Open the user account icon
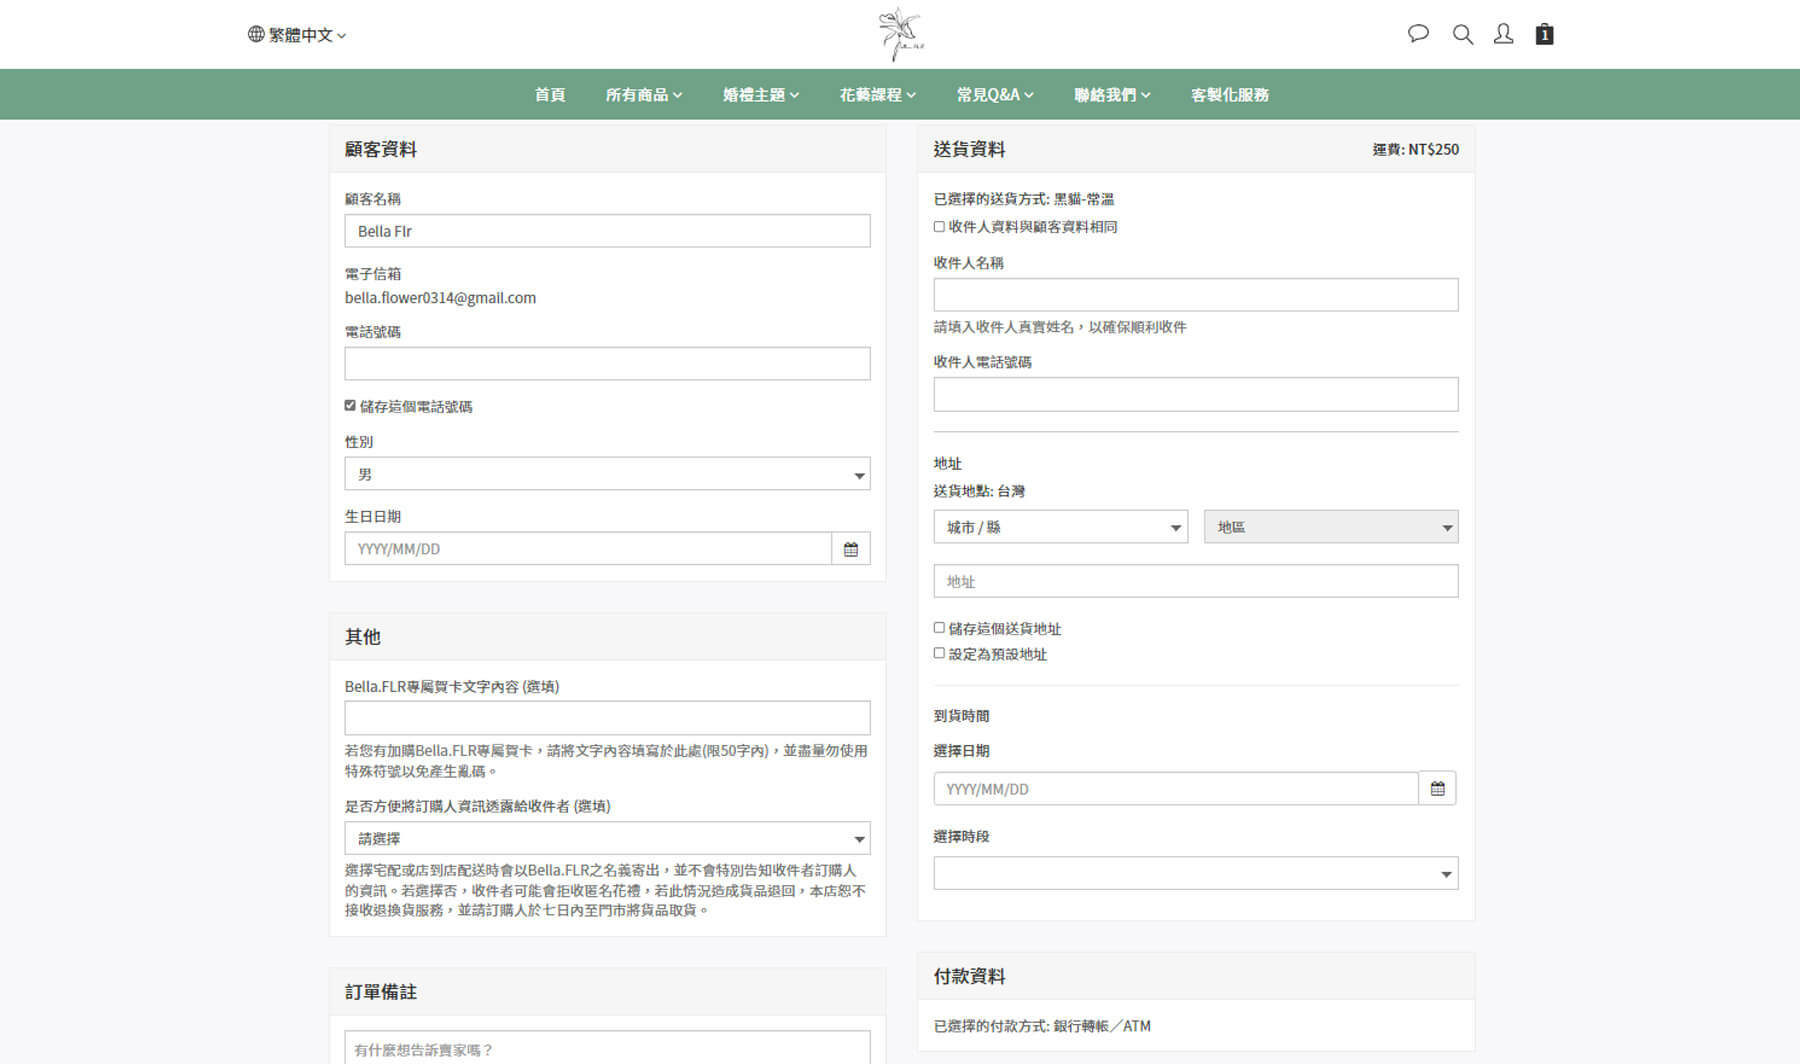 [1503, 34]
